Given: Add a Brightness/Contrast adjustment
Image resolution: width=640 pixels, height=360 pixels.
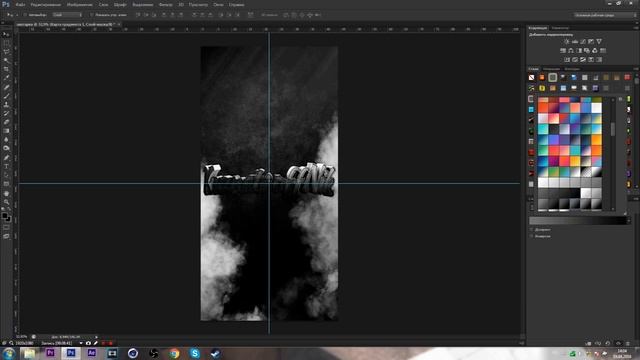Looking at the screenshot, I should [567, 42].
